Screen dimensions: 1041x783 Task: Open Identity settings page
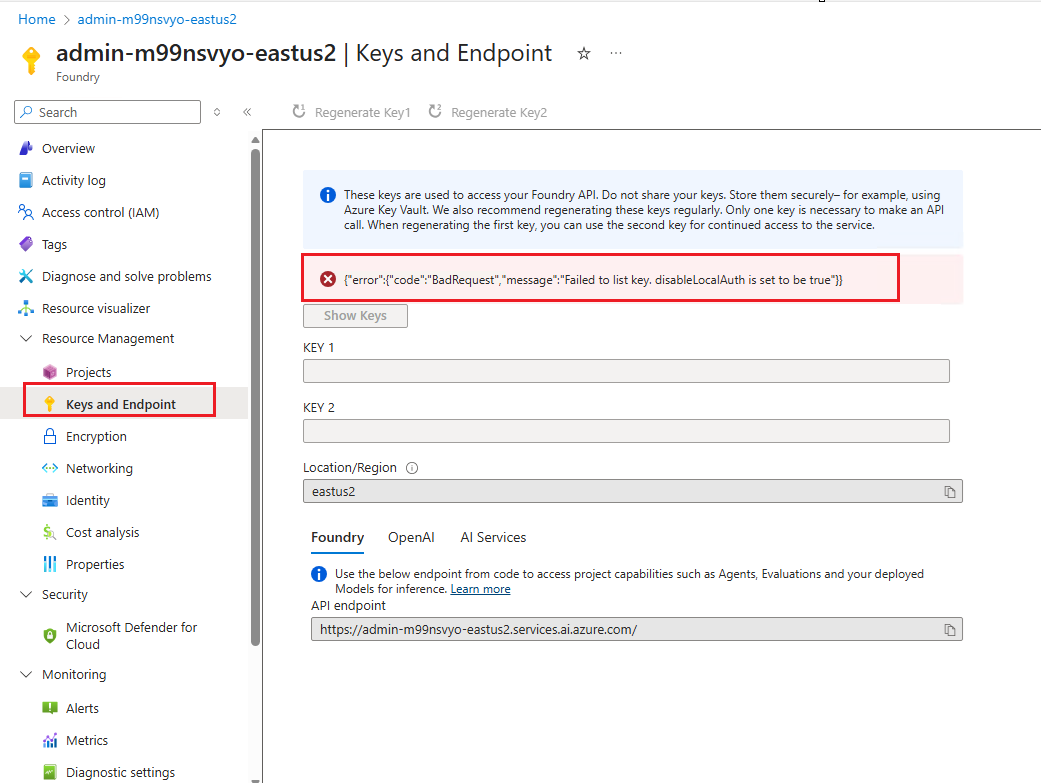point(88,500)
